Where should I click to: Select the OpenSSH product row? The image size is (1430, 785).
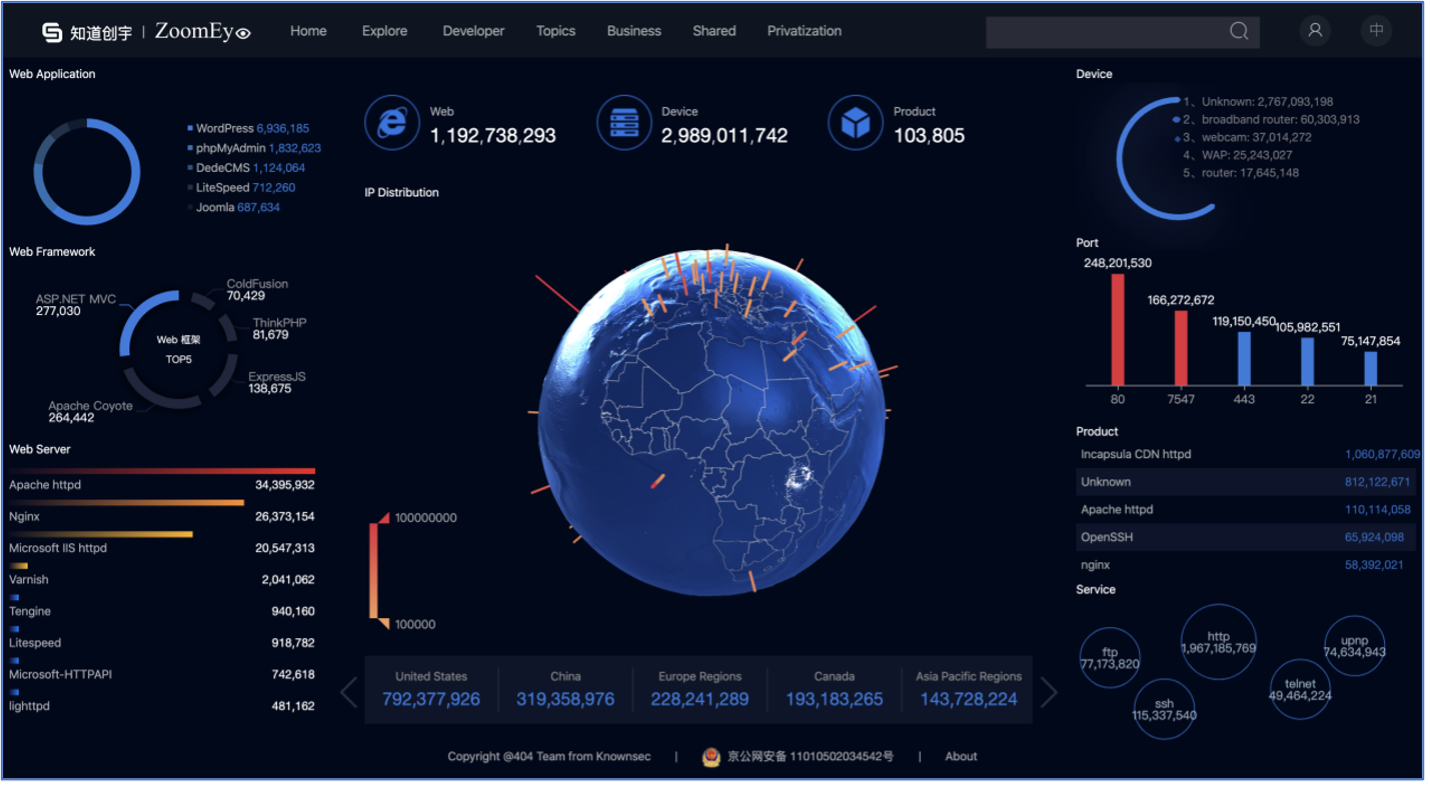pyautogui.click(x=1248, y=537)
